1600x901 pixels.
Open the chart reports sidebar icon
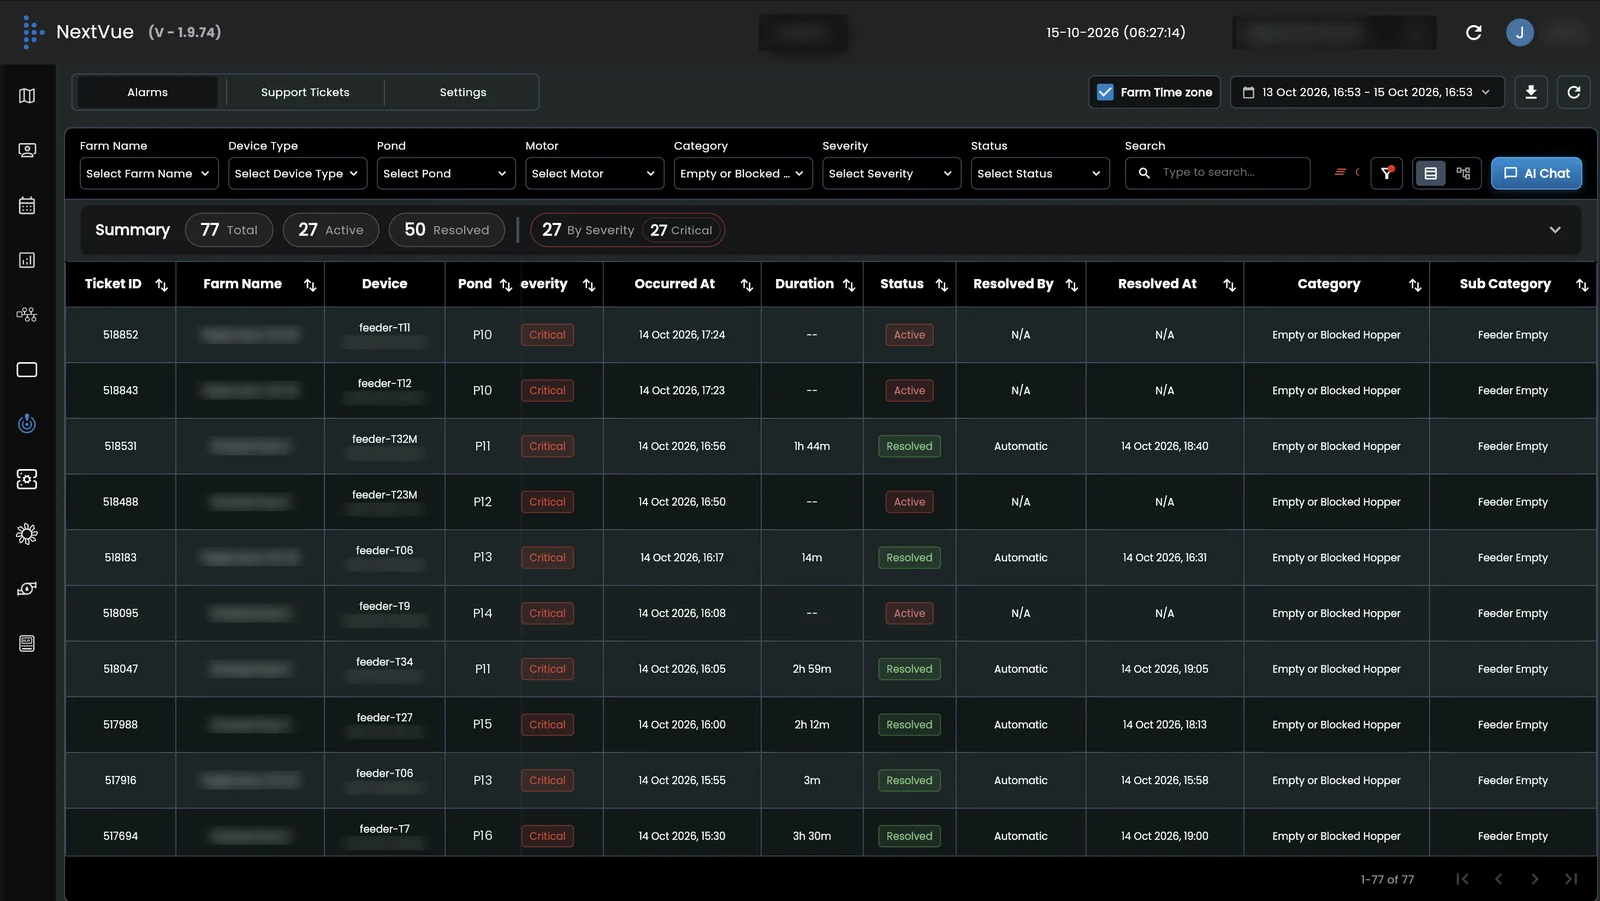pos(27,260)
